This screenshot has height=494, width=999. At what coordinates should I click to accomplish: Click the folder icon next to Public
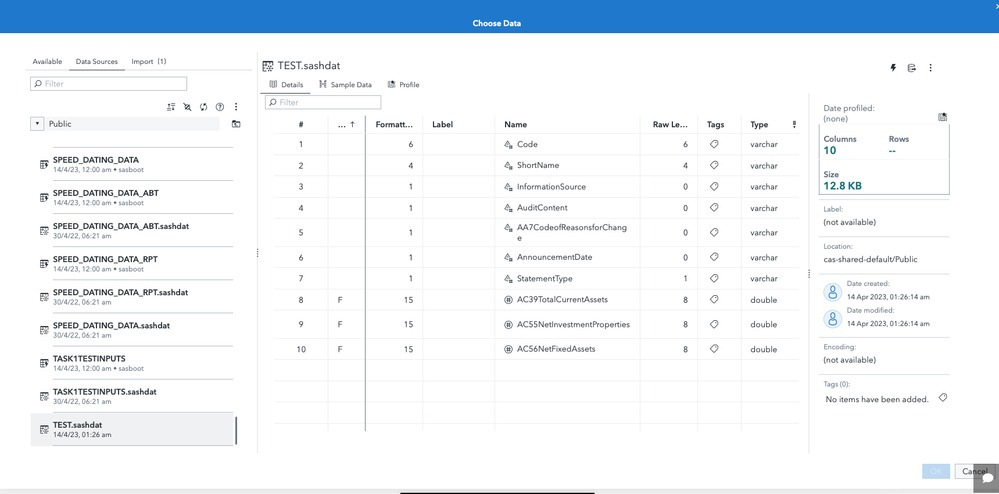point(236,124)
